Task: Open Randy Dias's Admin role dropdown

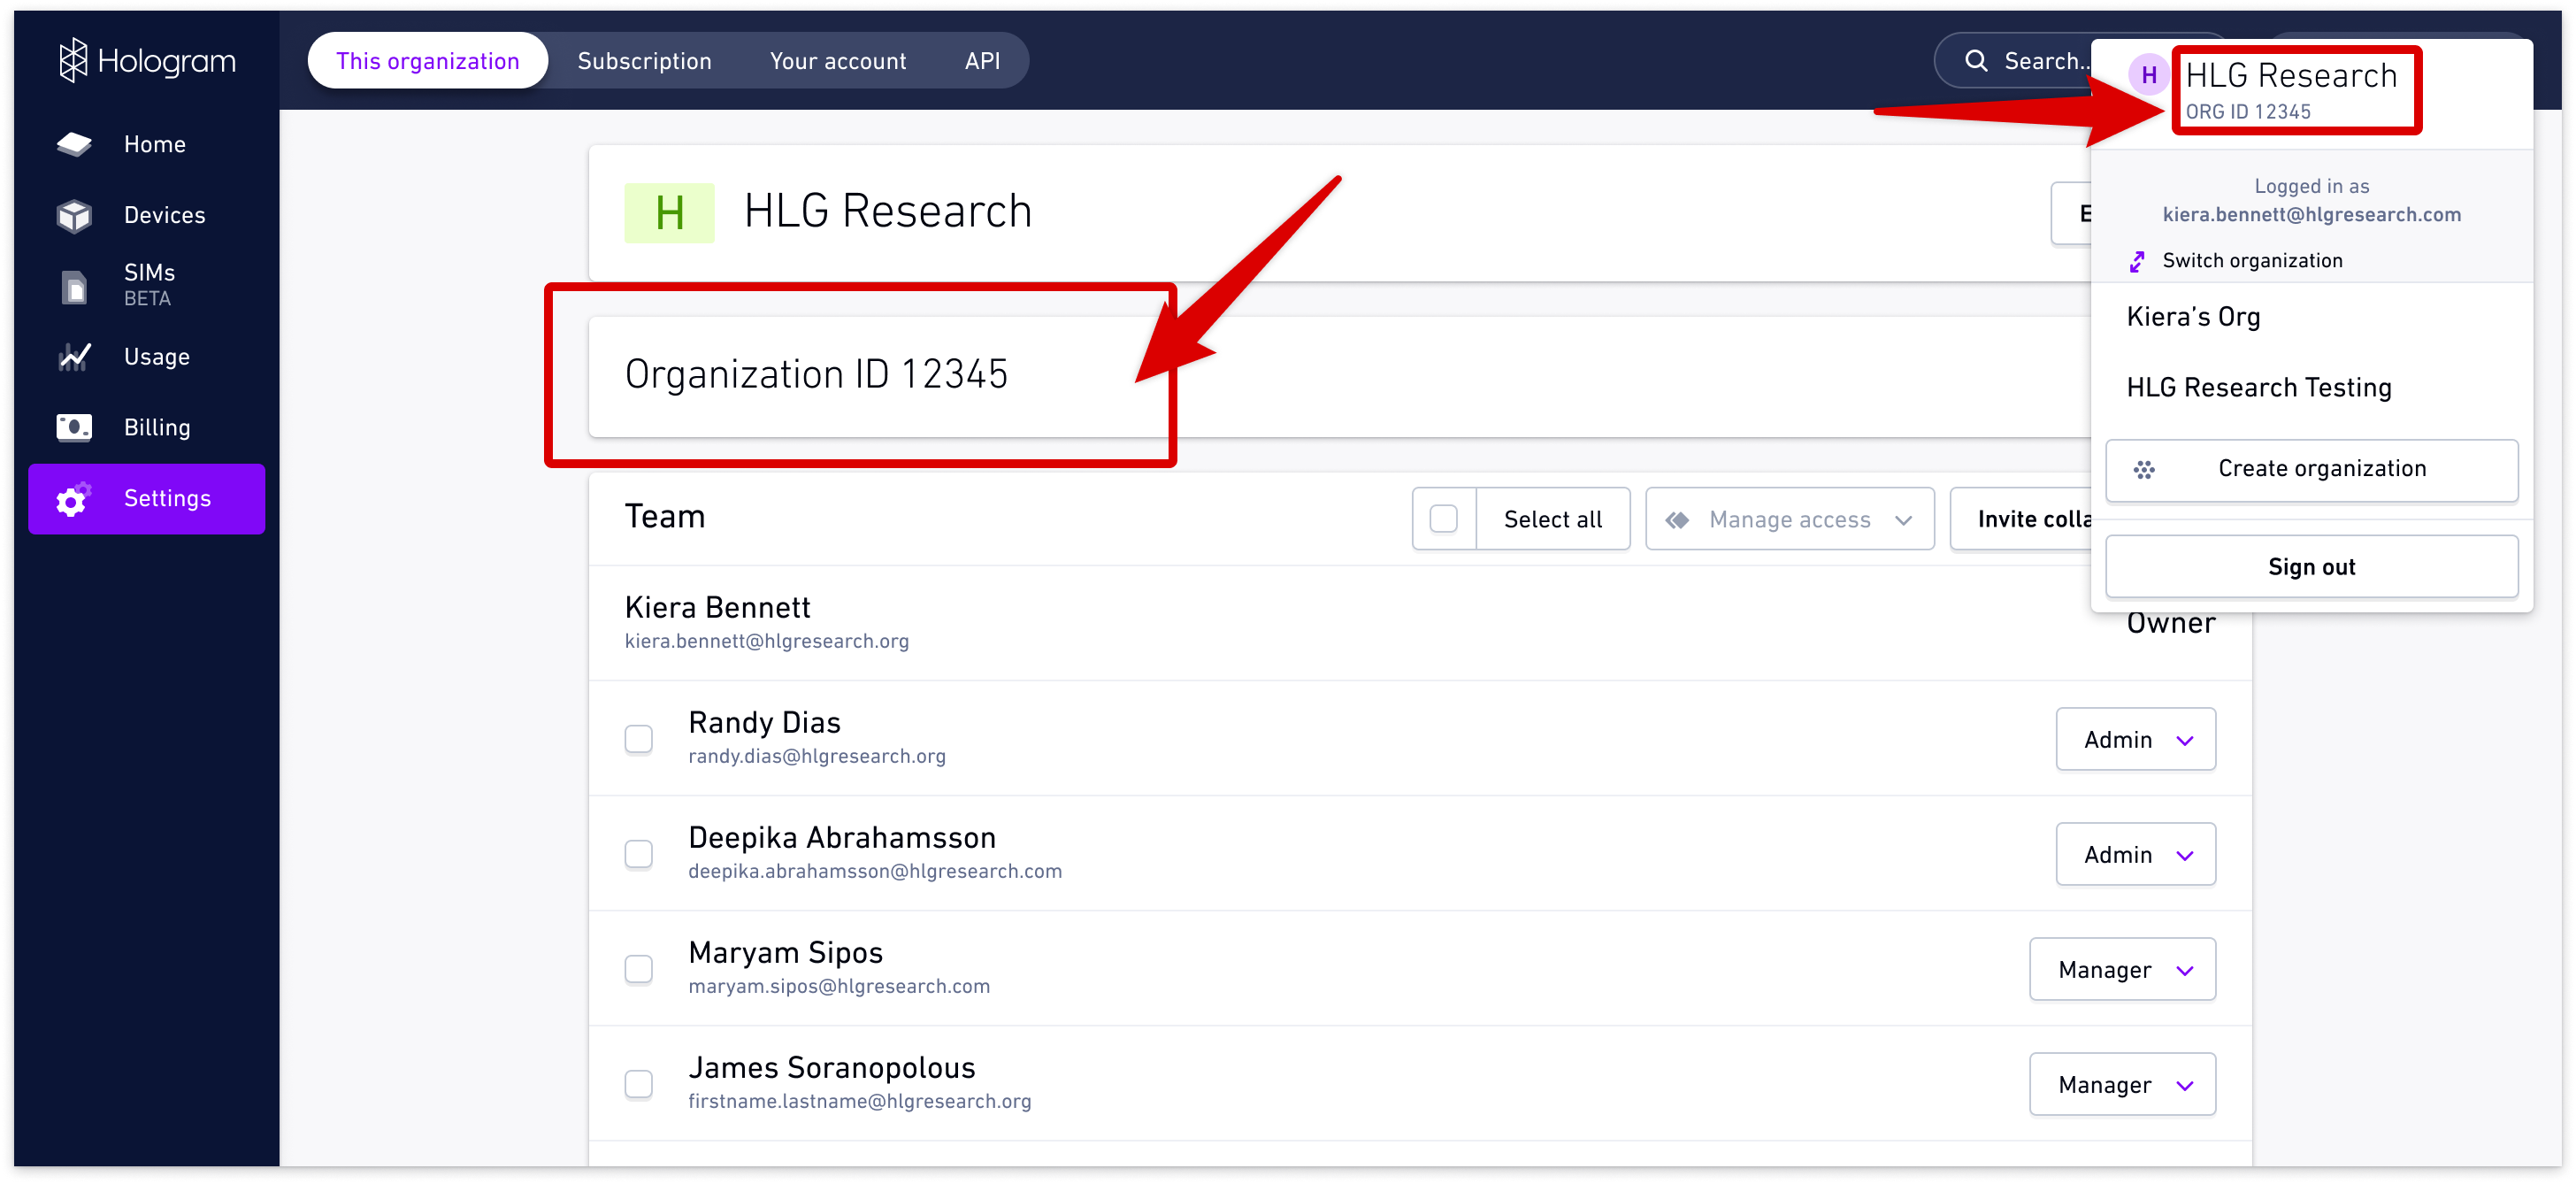Action: tap(2136, 739)
